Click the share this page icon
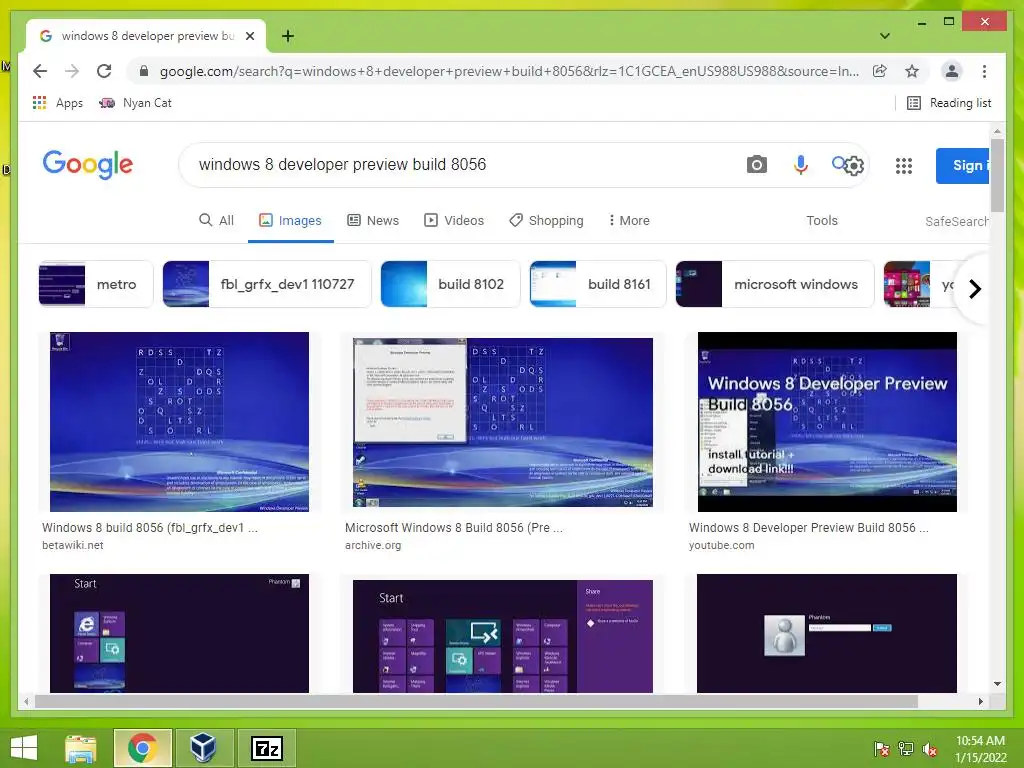This screenshot has height=768, width=1024. point(880,71)
